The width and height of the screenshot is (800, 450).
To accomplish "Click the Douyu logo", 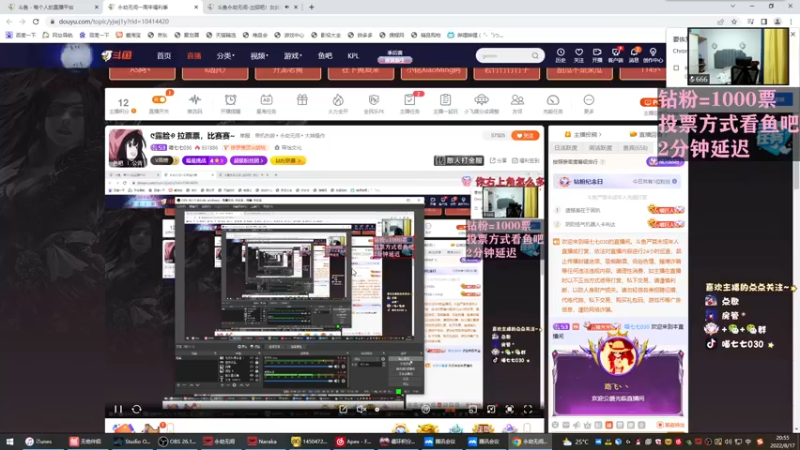I will click(116, 55).
